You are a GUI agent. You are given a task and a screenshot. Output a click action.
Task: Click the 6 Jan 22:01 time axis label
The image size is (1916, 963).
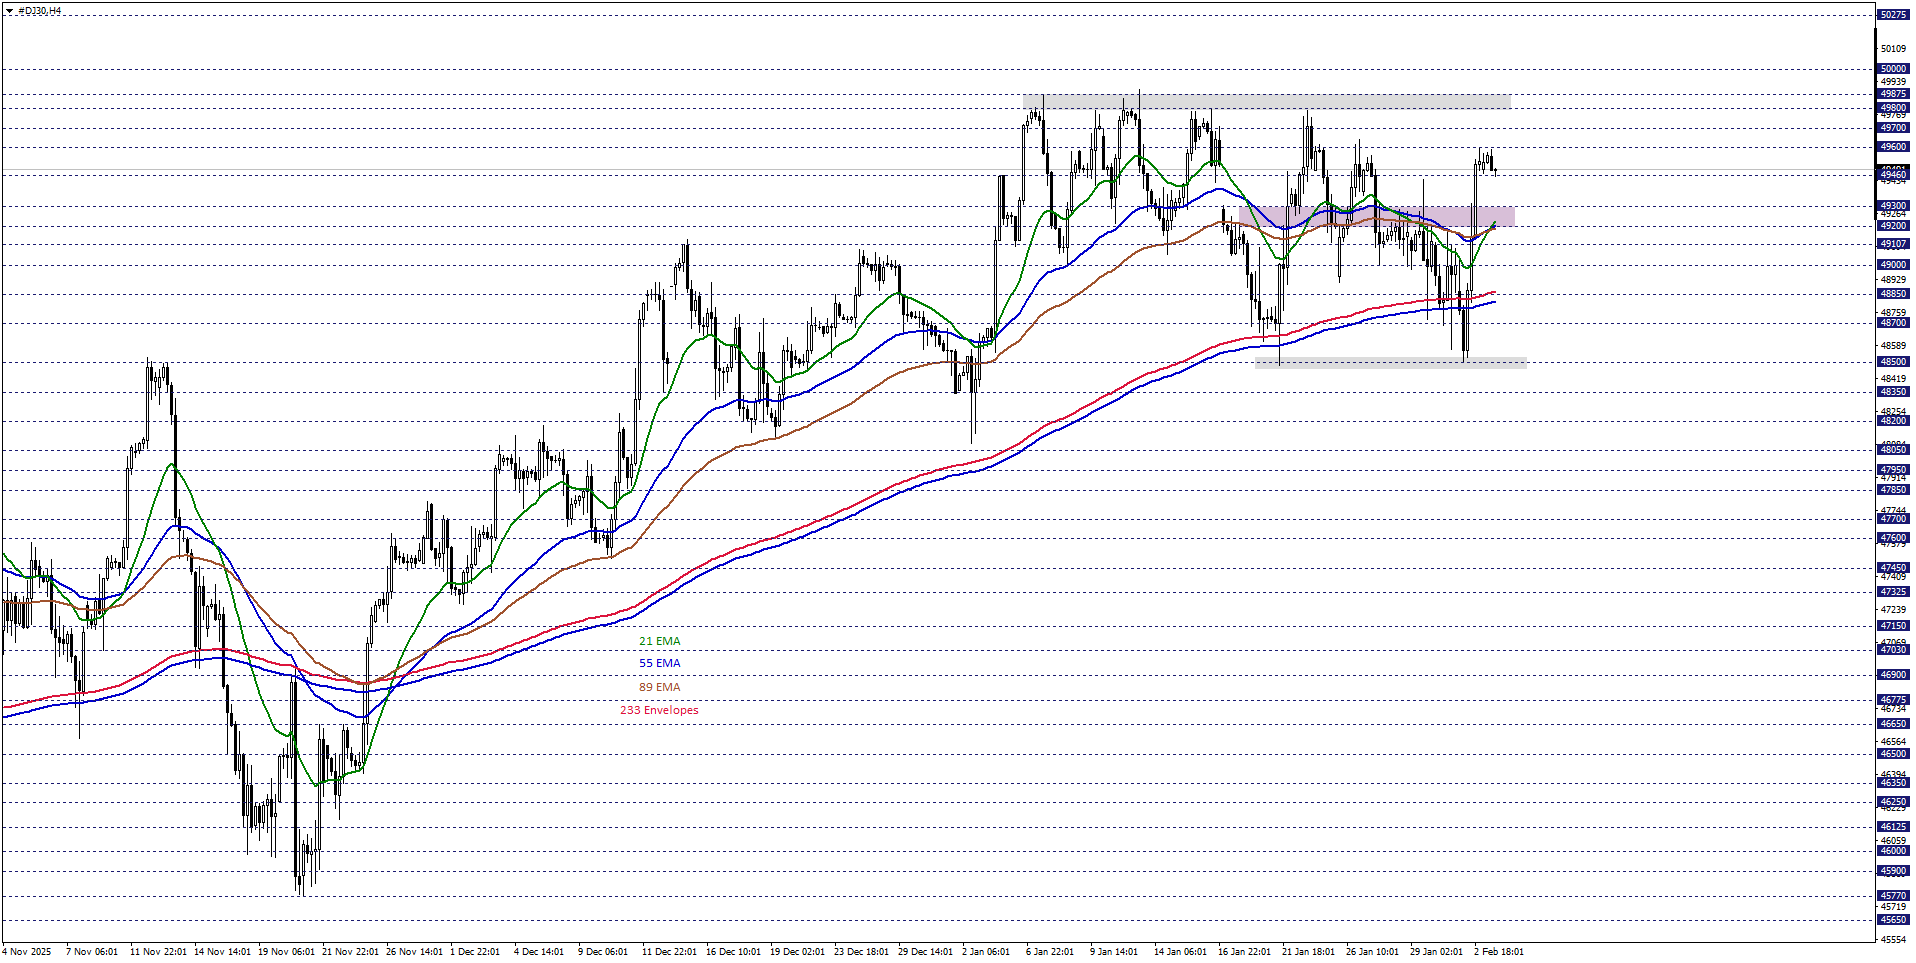(x=1049, y=951)
